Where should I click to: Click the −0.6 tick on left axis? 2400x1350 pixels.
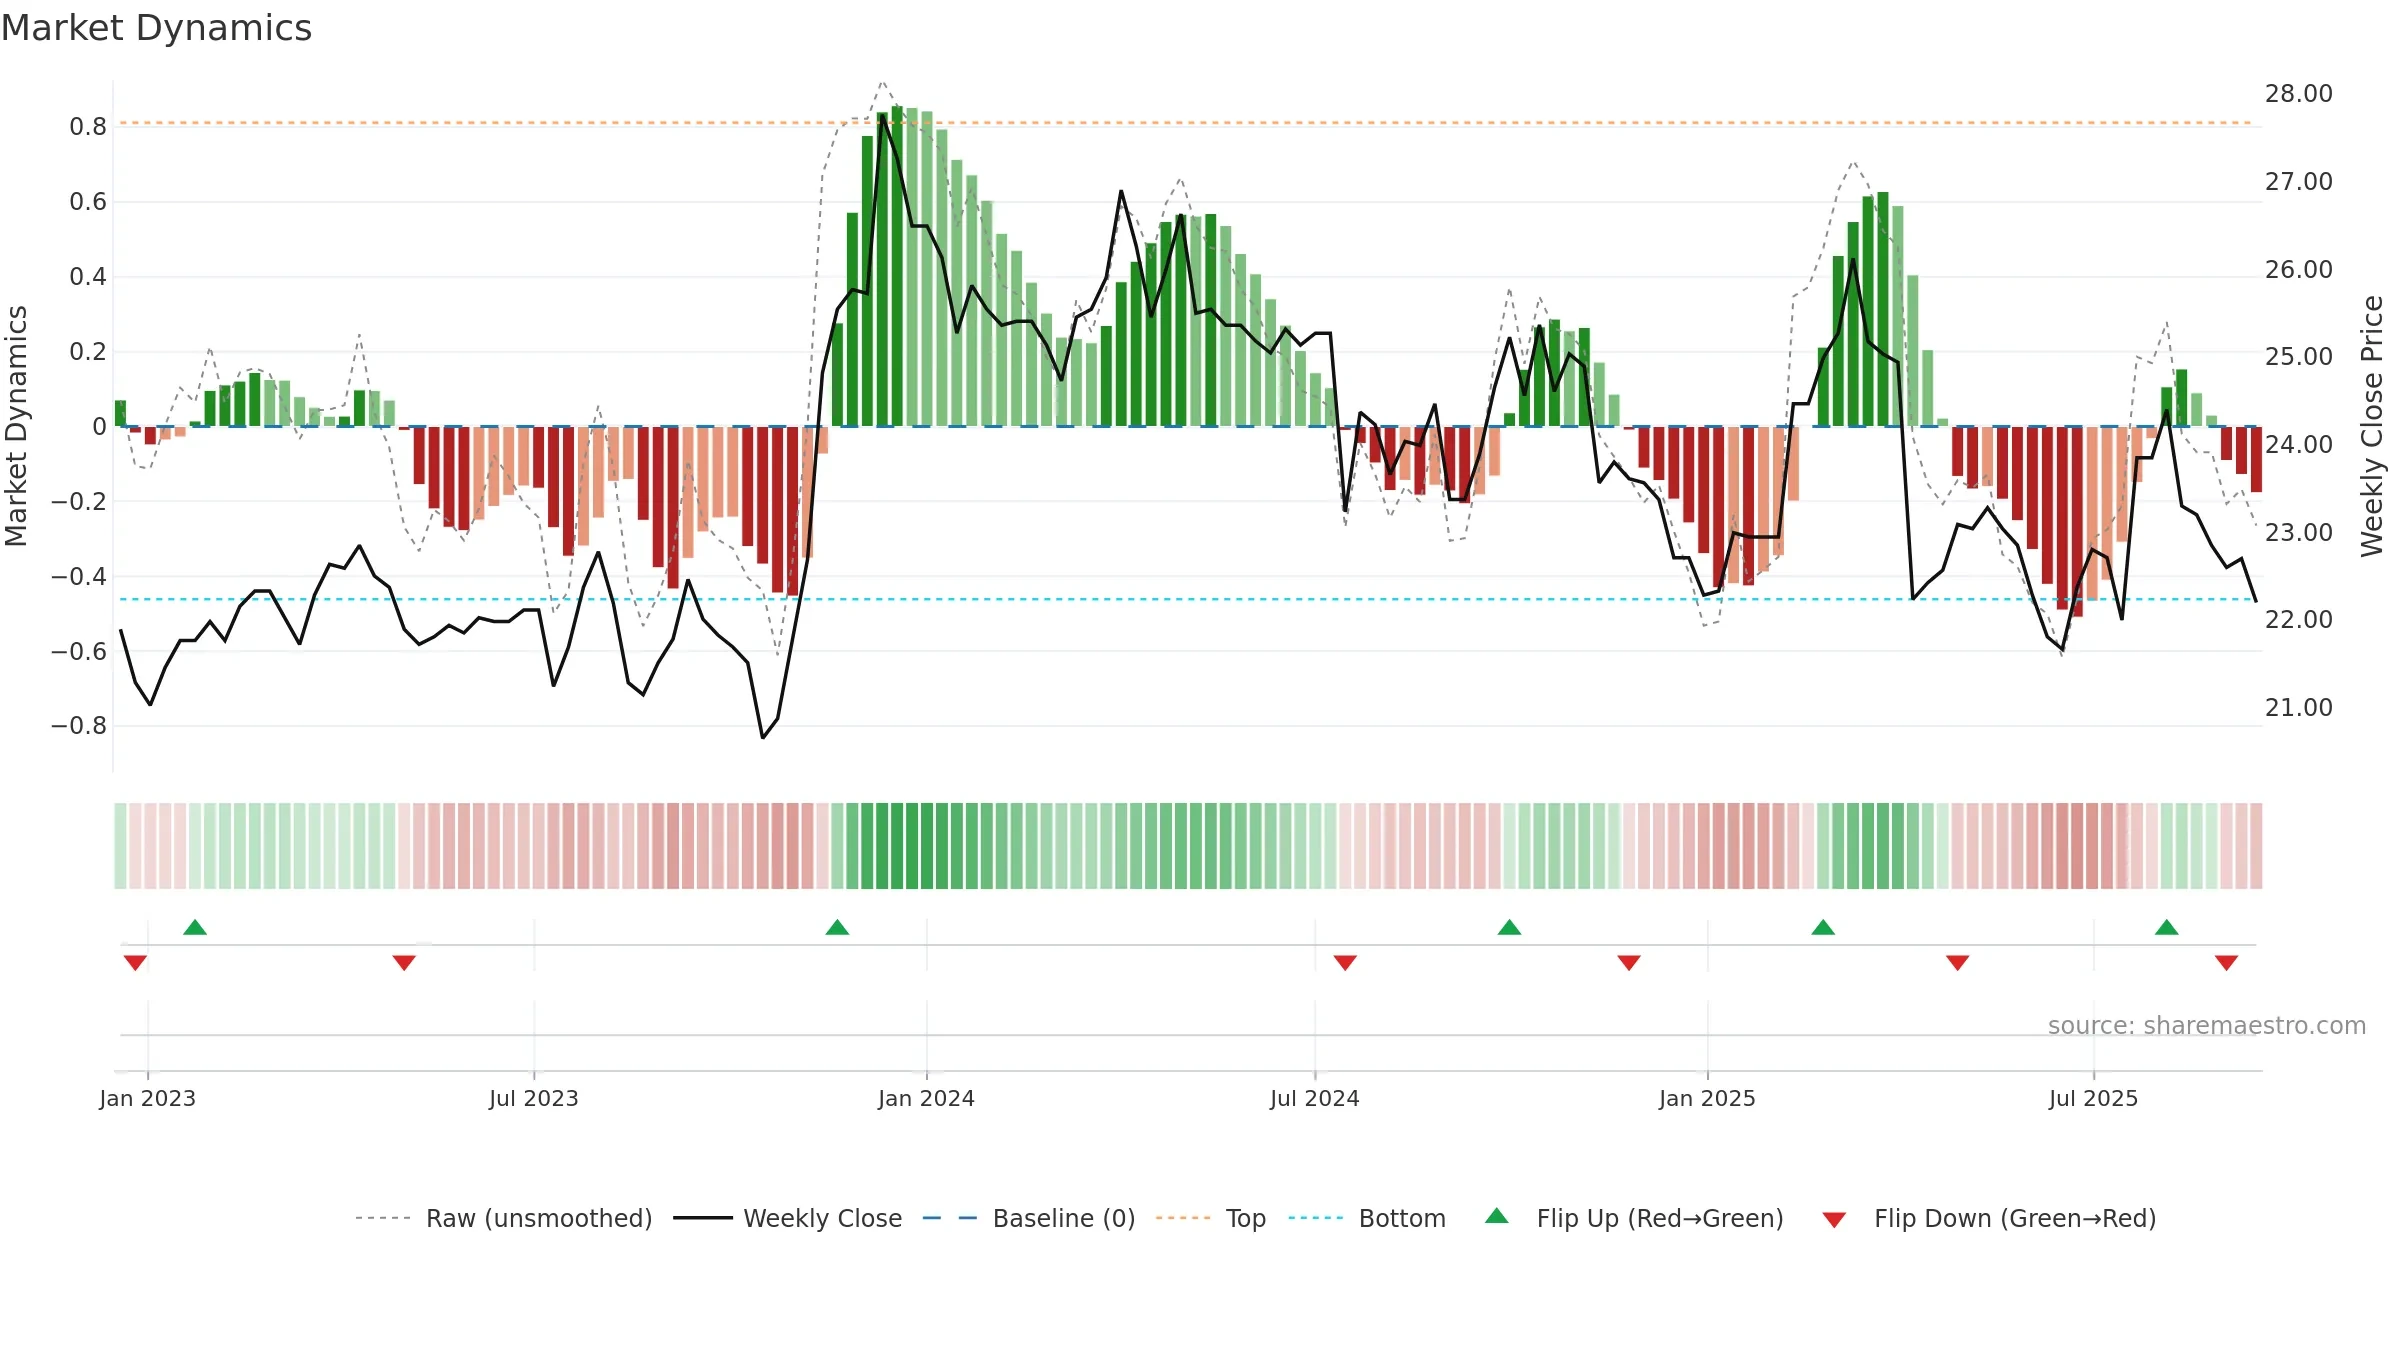click(x=79, y=651)
